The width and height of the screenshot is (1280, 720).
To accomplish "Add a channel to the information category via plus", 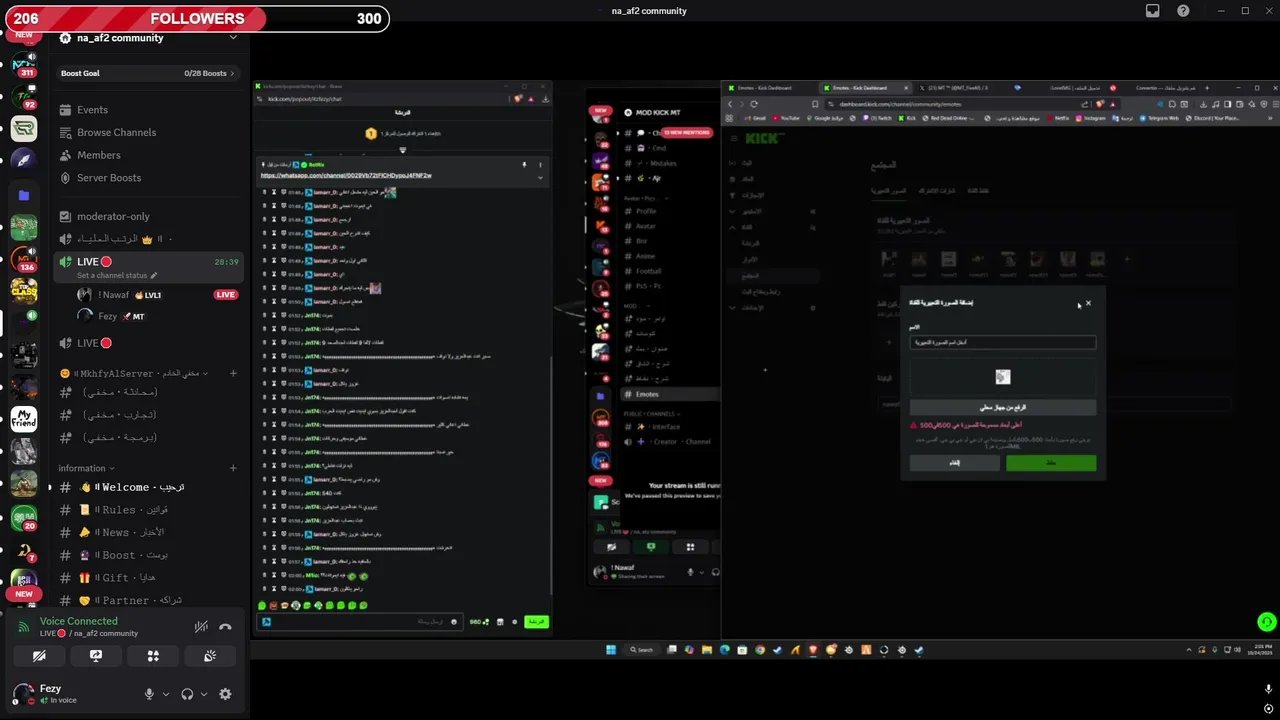I will [233, 468].
